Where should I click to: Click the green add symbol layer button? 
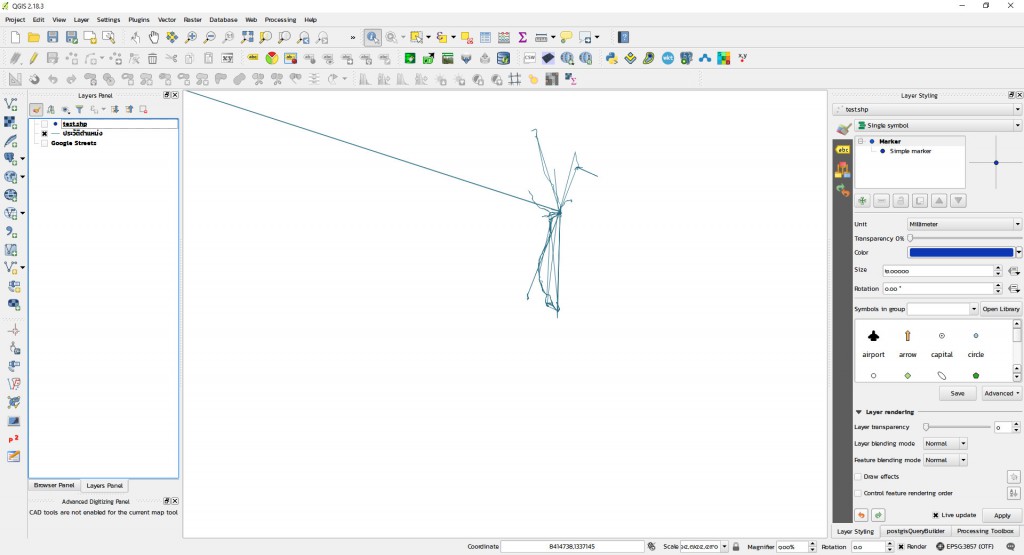point(862,201)
